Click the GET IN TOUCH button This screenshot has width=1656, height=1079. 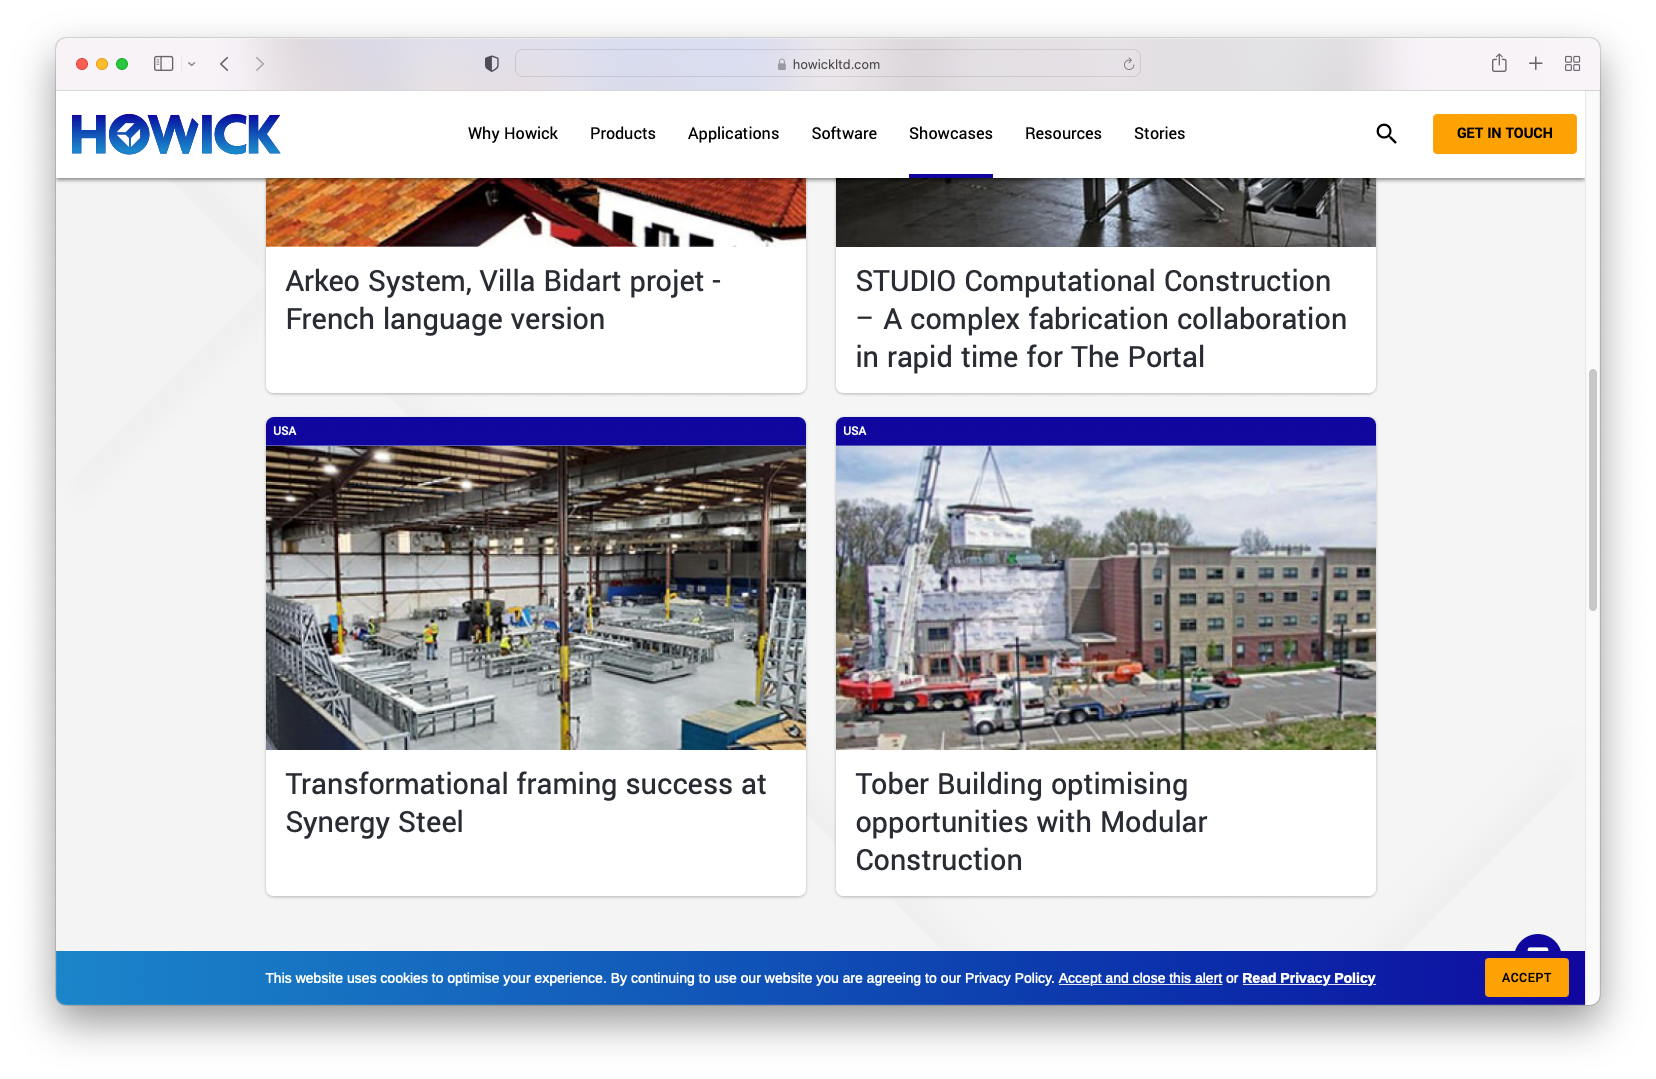point(1504,133)
